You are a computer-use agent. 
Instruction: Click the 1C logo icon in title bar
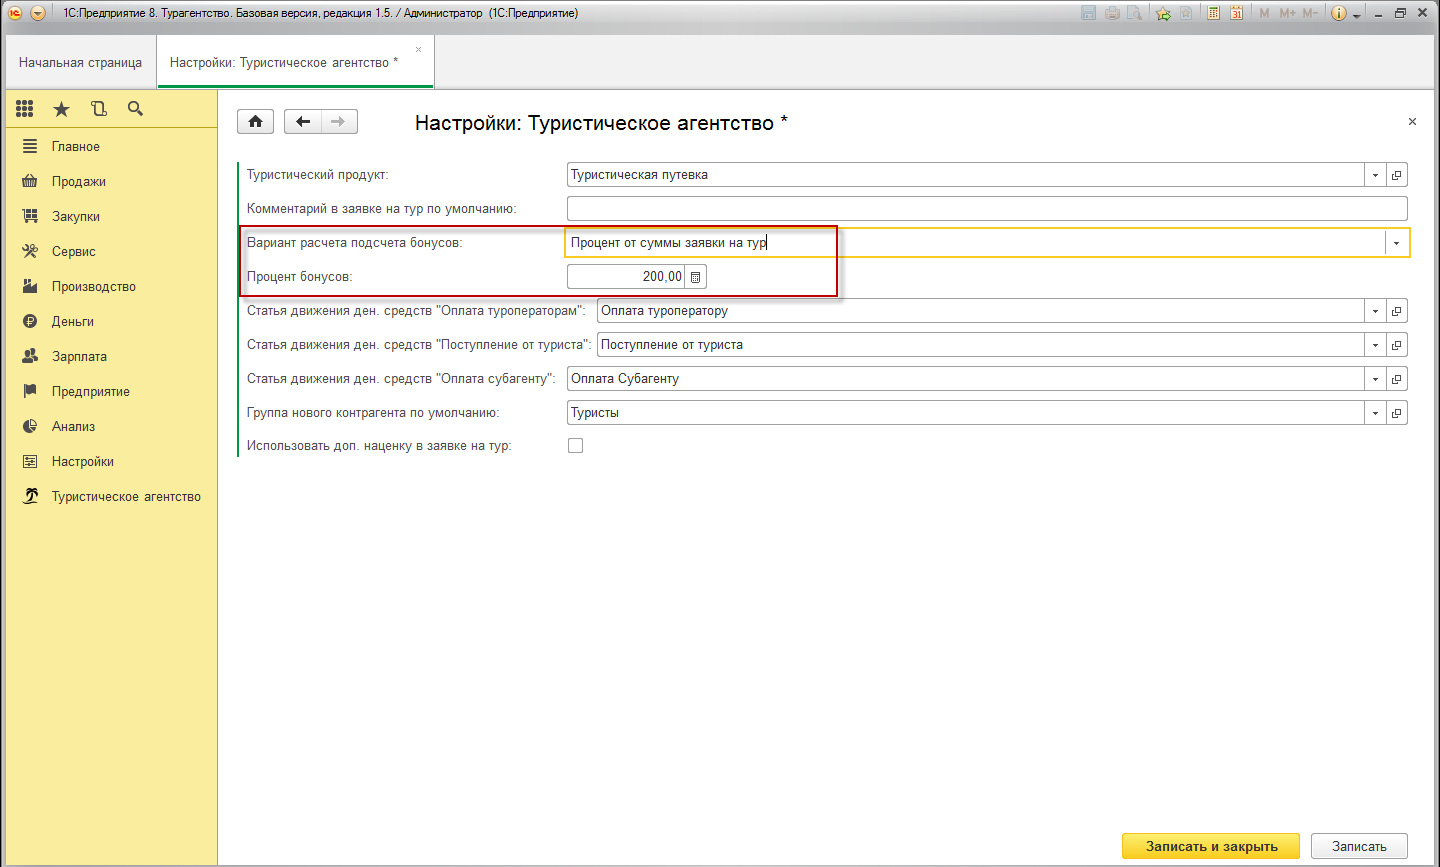(15, 13)
